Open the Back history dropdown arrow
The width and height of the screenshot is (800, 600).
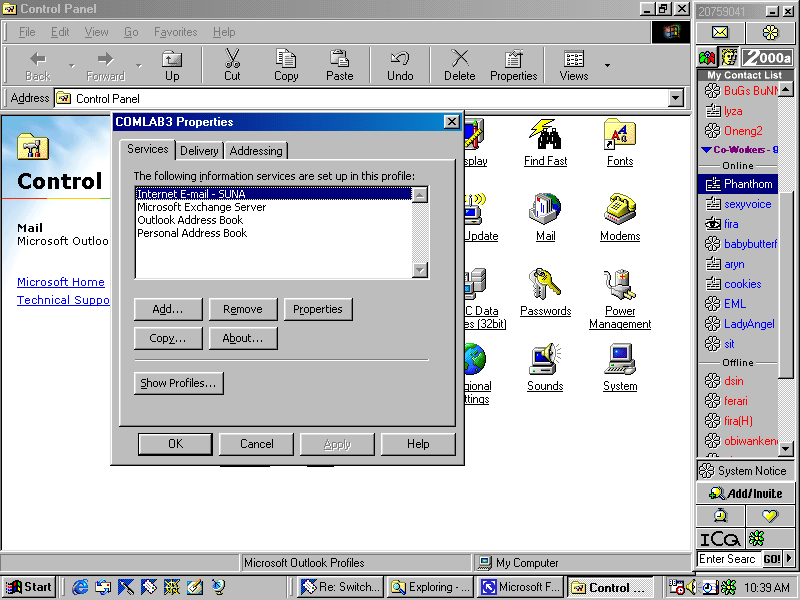(71, 65)
